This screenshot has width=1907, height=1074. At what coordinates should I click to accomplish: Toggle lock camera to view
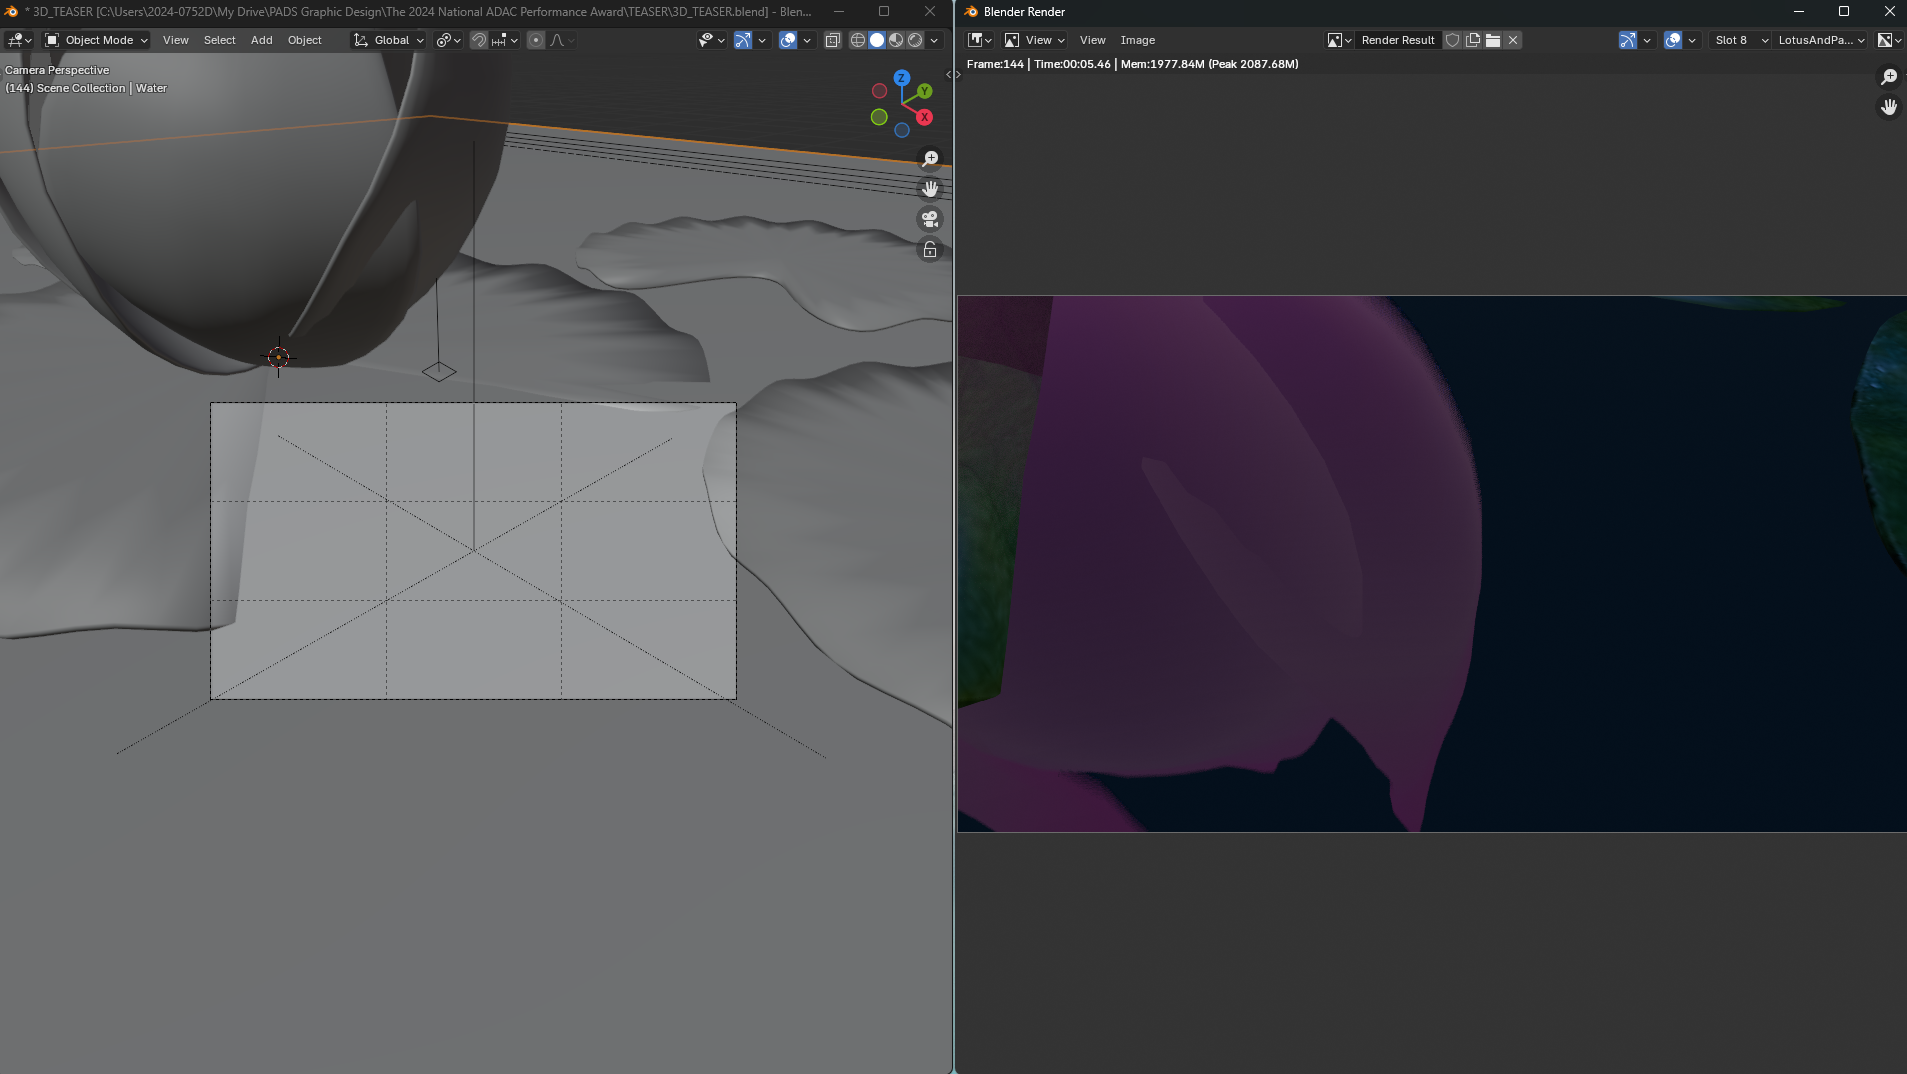click(930, 249)
